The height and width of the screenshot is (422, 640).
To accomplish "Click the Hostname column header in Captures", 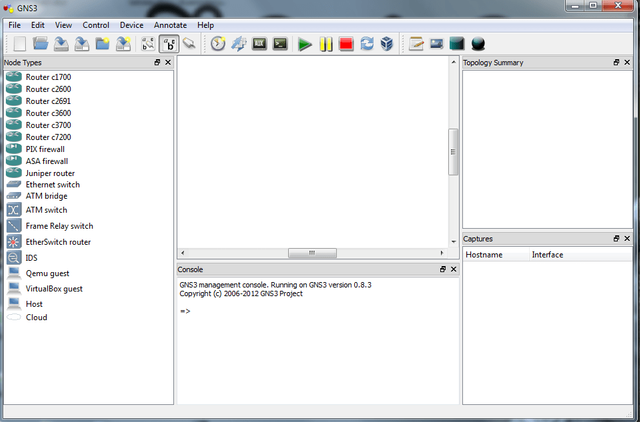I will pos(496,255).
